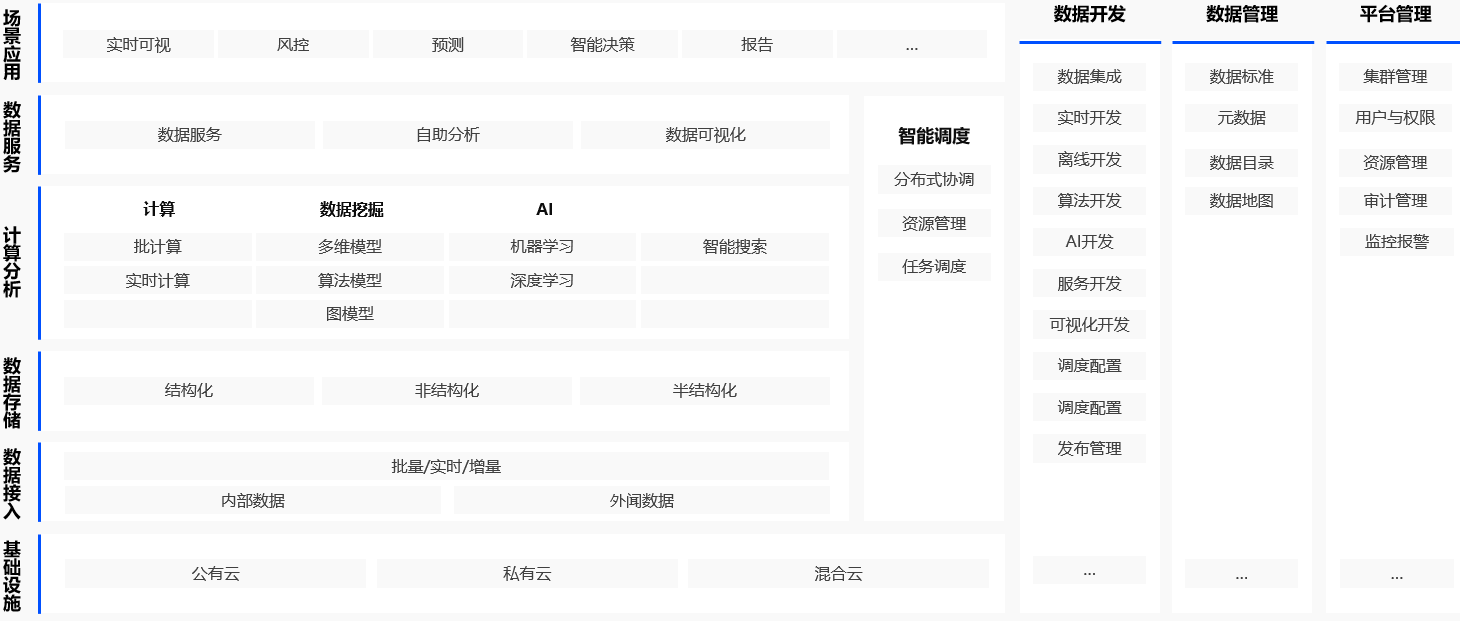Click 元数据 under 数据管理

pyautogui.click(x=1241, y=118)
